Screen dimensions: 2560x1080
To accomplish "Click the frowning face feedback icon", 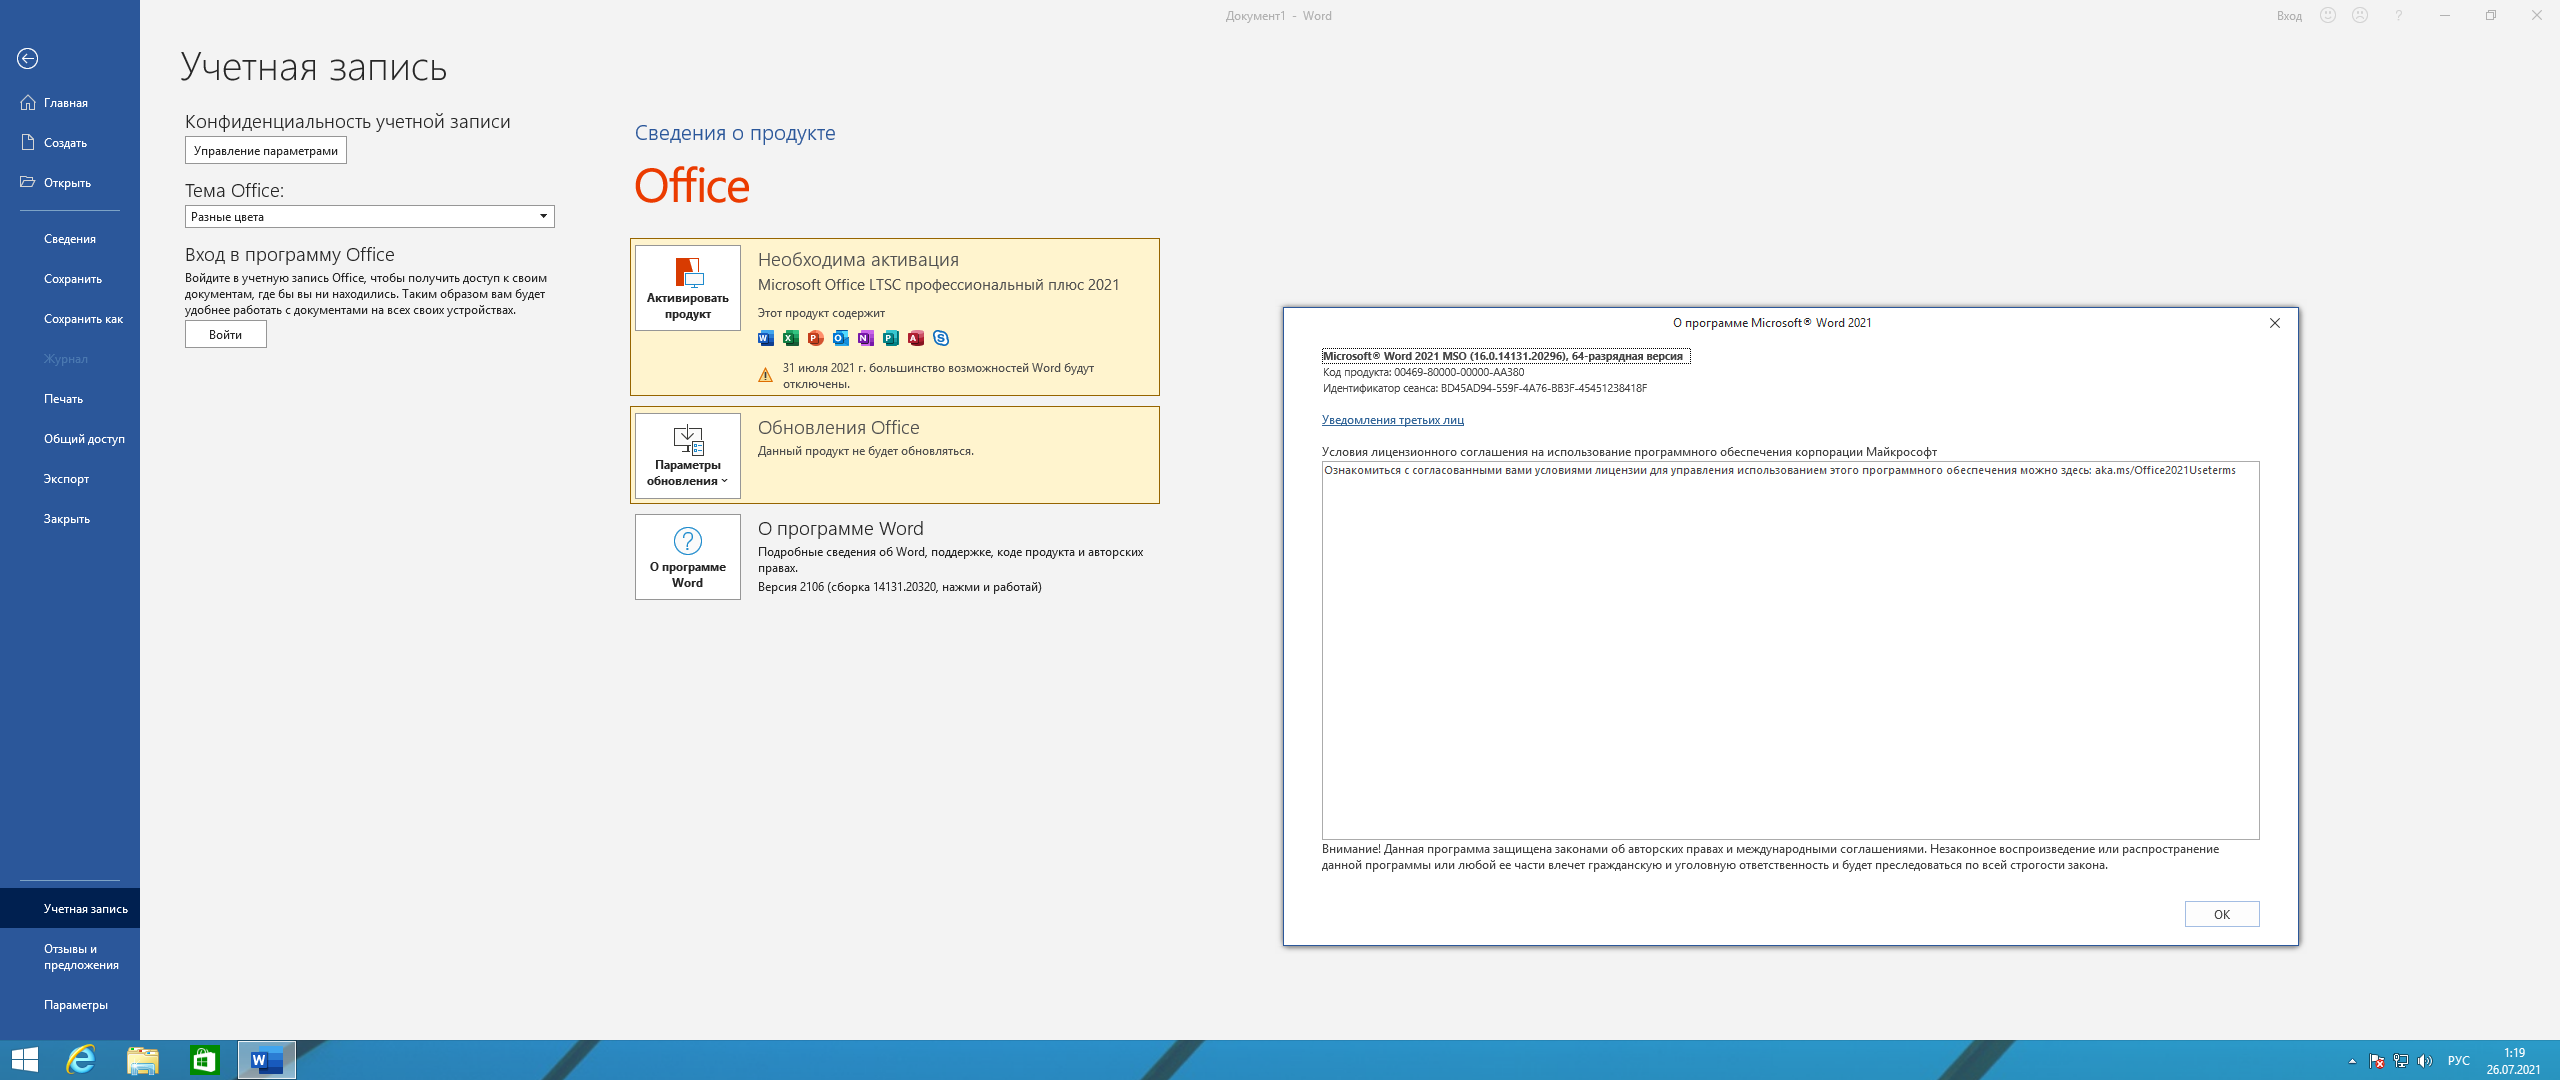I will pyautogui.click(x=2360, y=16).
